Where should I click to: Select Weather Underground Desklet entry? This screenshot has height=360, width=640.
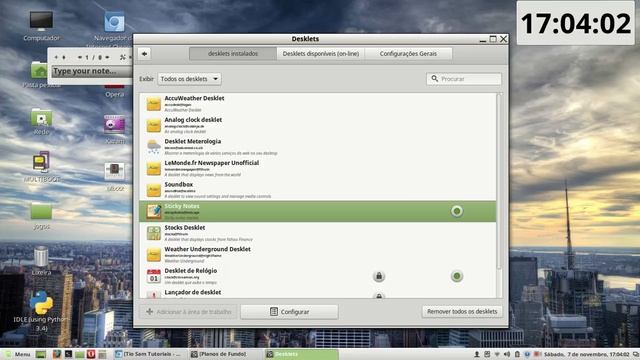[x=318, y=255]
